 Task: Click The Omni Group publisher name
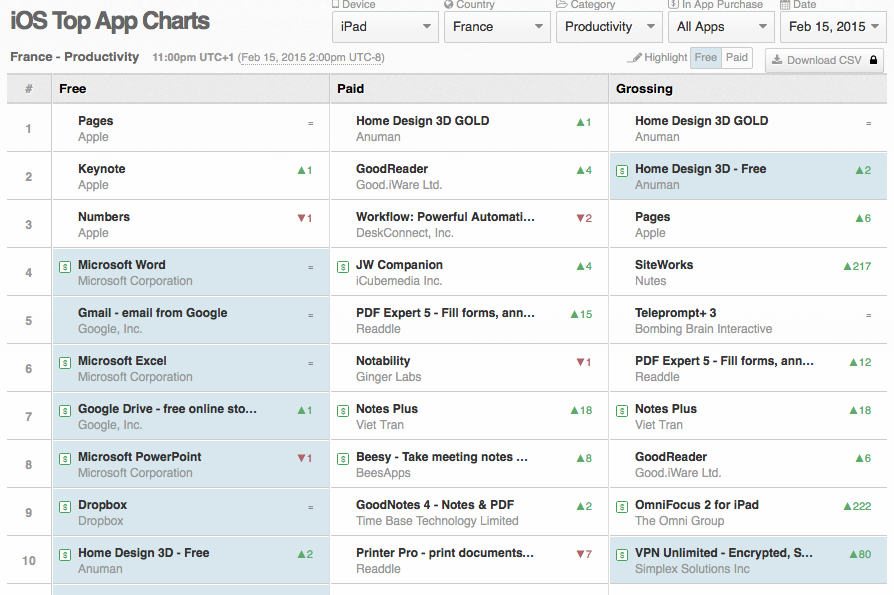pos(680,521)
